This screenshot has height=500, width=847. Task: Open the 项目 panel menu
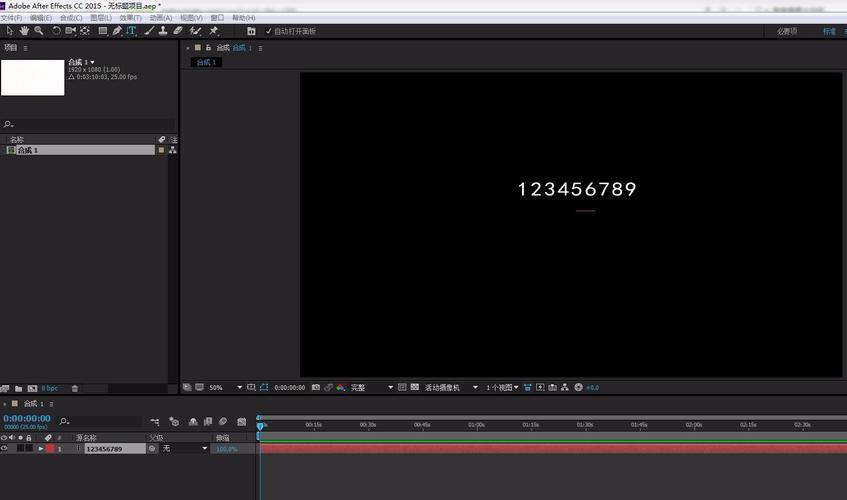(x=25, y=48)
